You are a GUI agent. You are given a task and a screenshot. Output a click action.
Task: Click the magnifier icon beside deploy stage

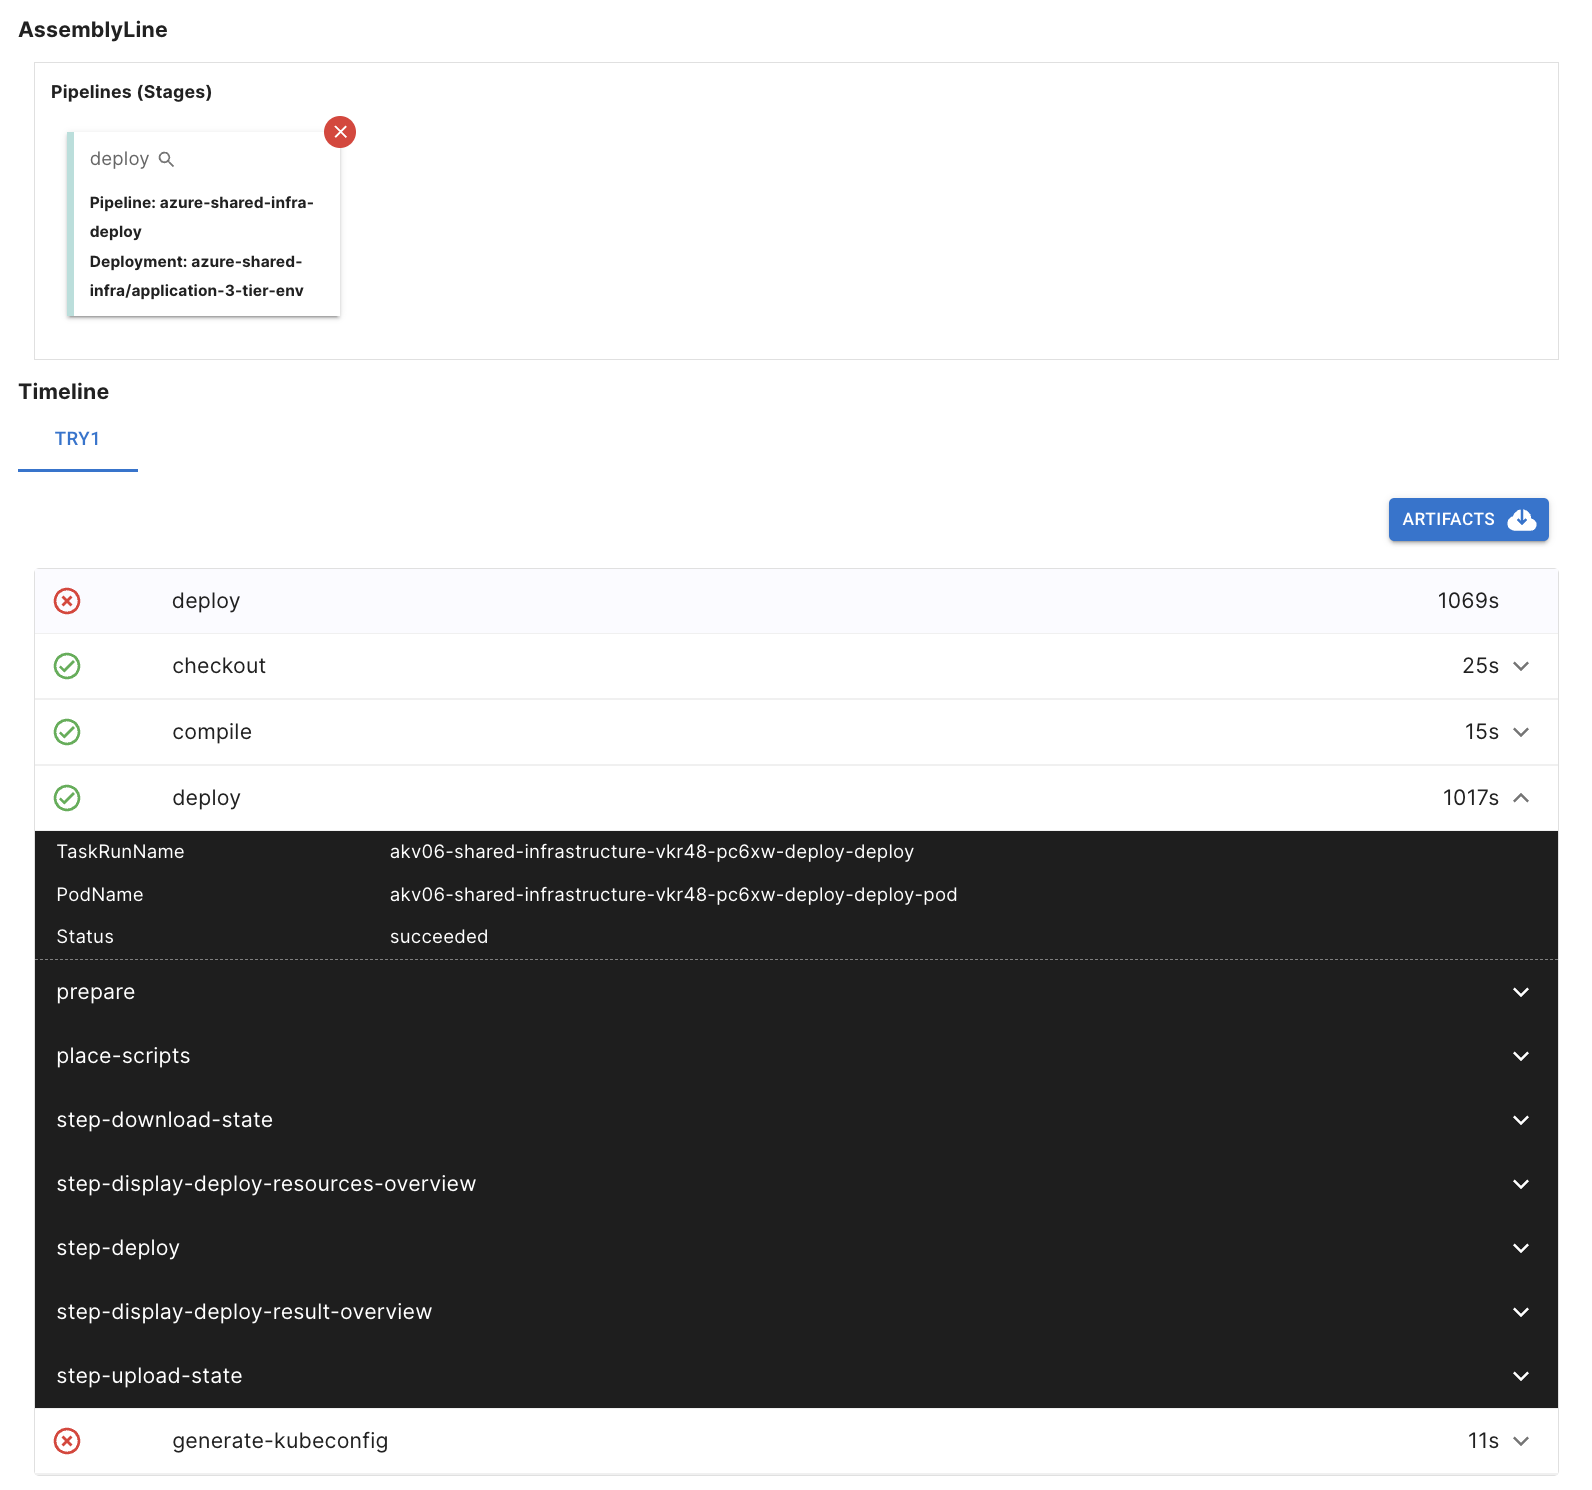click(167, 159)
